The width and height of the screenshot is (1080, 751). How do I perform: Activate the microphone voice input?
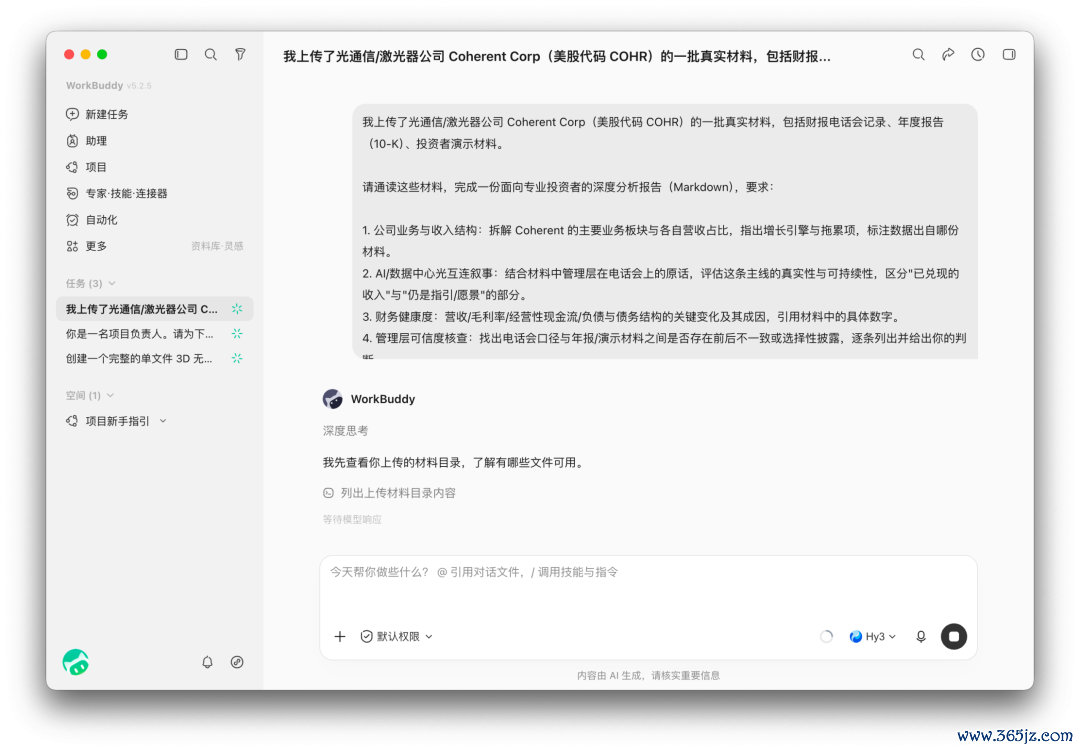(x=921, y=637)
